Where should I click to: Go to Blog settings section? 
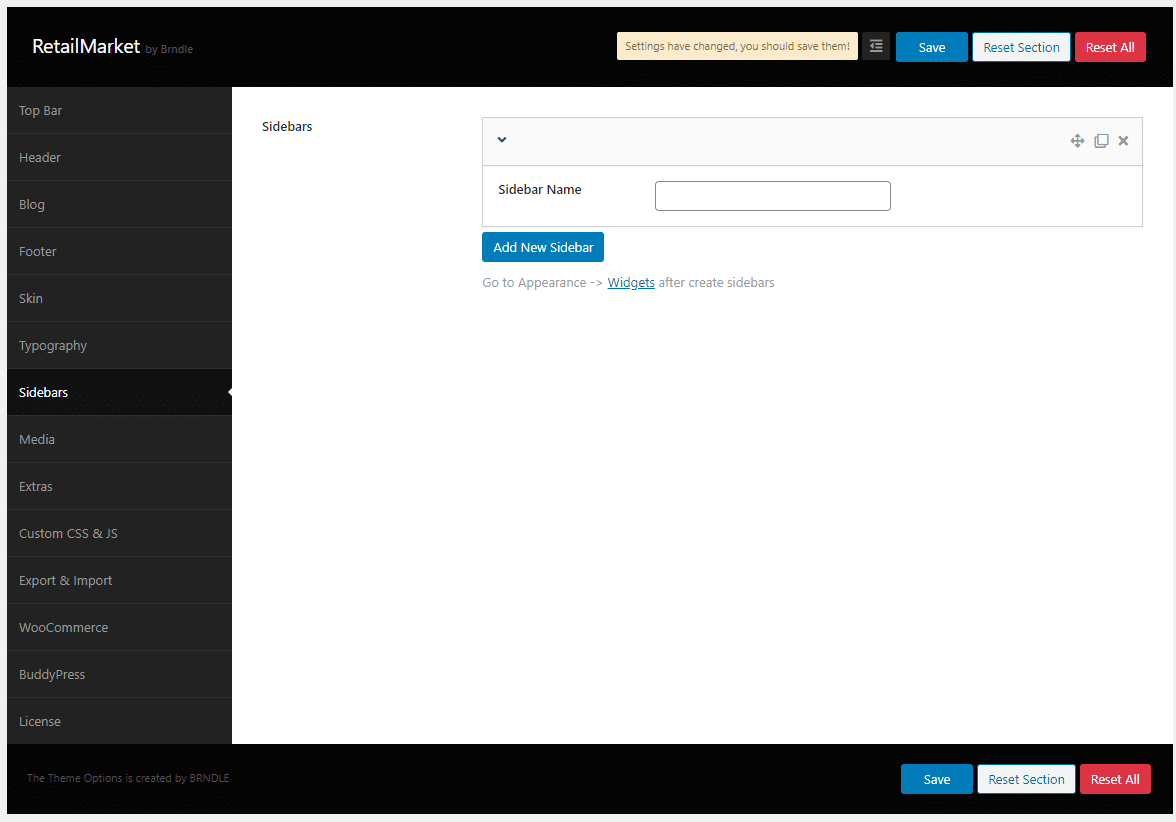point(119,205)
